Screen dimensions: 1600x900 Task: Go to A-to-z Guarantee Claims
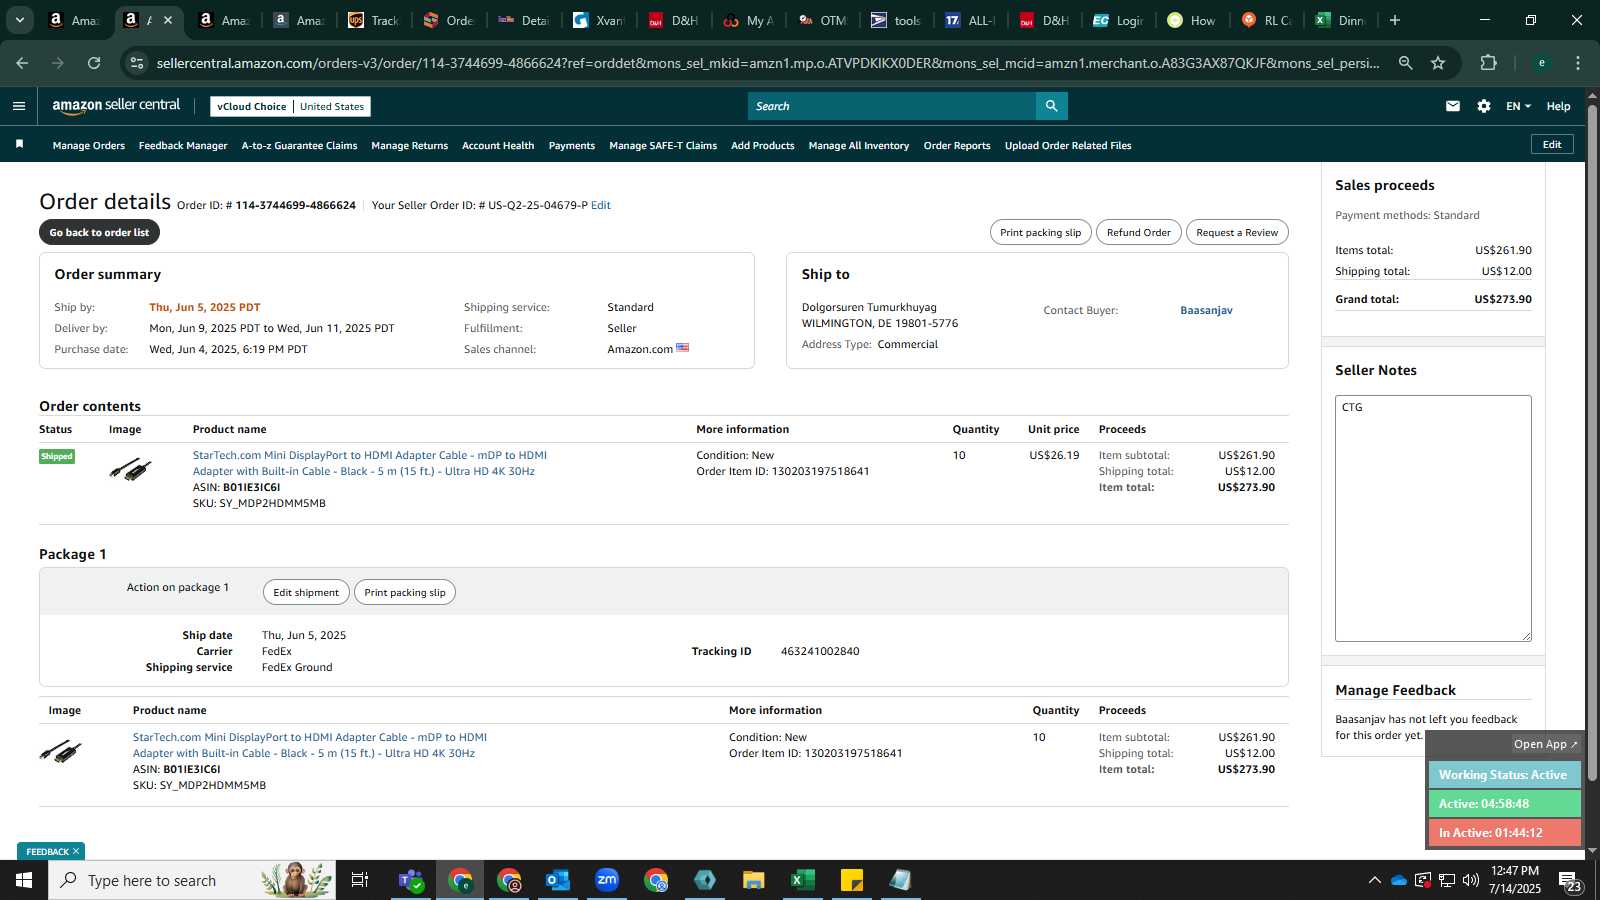[x=299, y=146]
